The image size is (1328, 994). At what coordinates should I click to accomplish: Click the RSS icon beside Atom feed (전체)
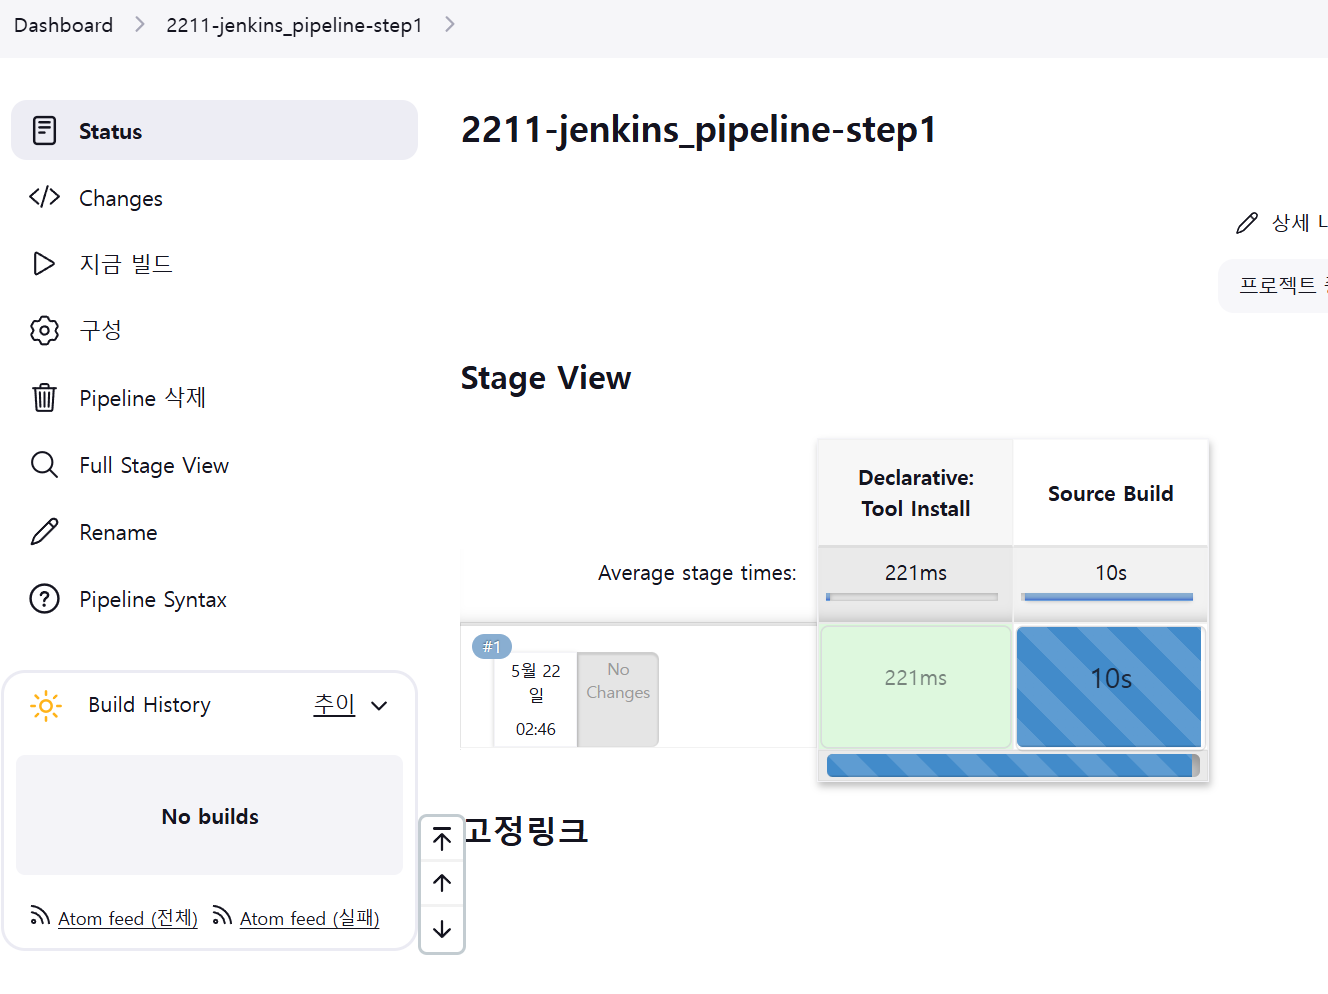40,915
